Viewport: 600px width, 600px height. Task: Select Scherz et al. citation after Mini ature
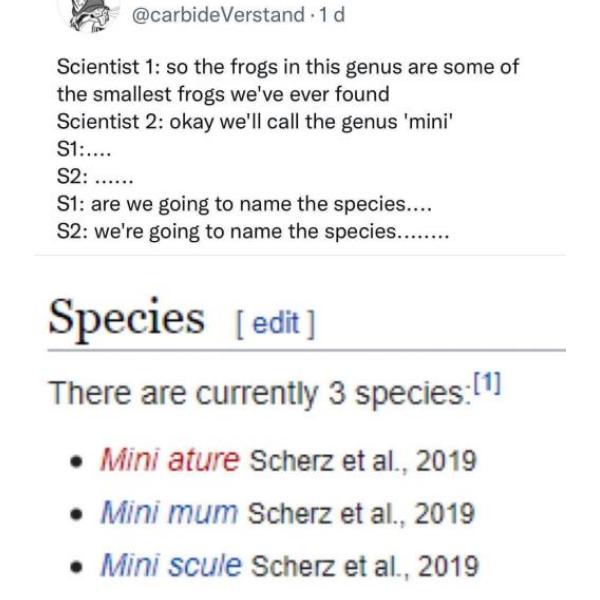[x=363, y=460]
